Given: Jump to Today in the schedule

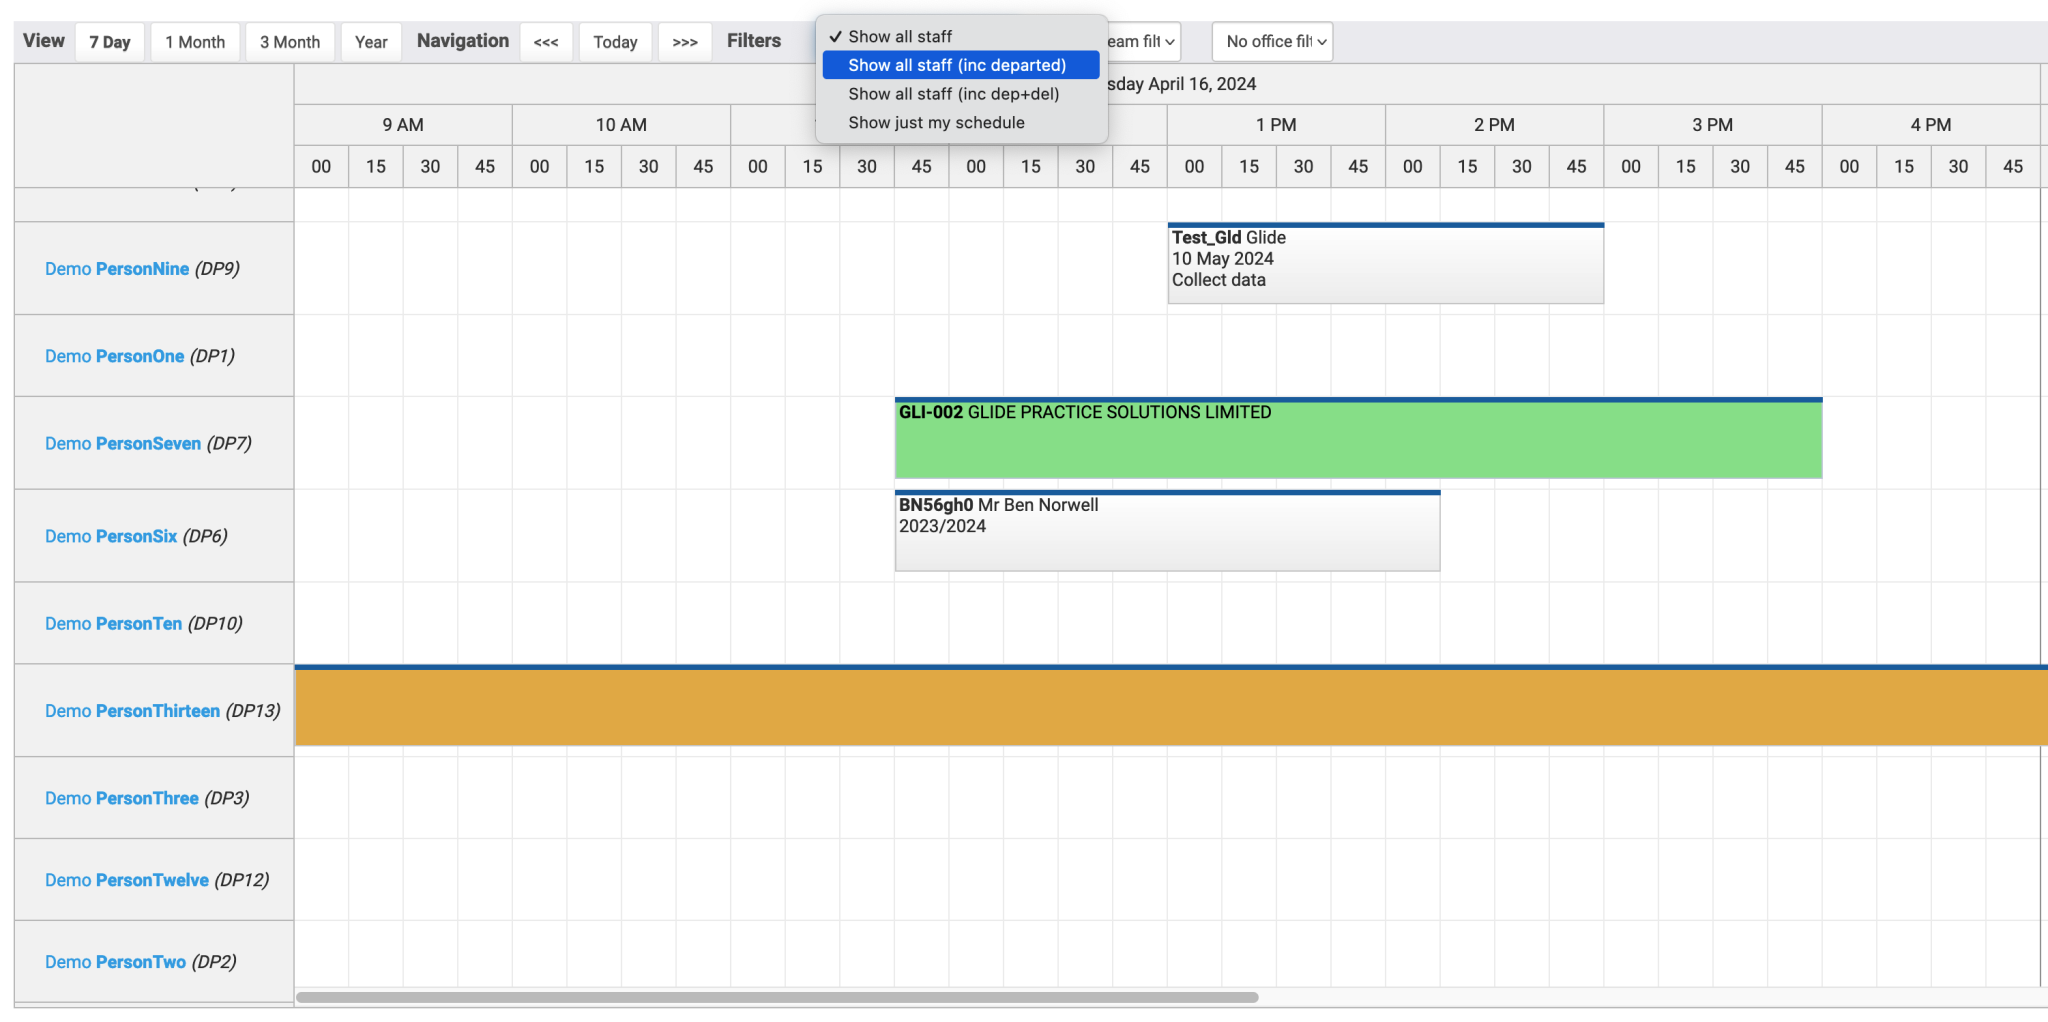Looking at the screenshot, I should pyautogui.click(x=615, y=41).
